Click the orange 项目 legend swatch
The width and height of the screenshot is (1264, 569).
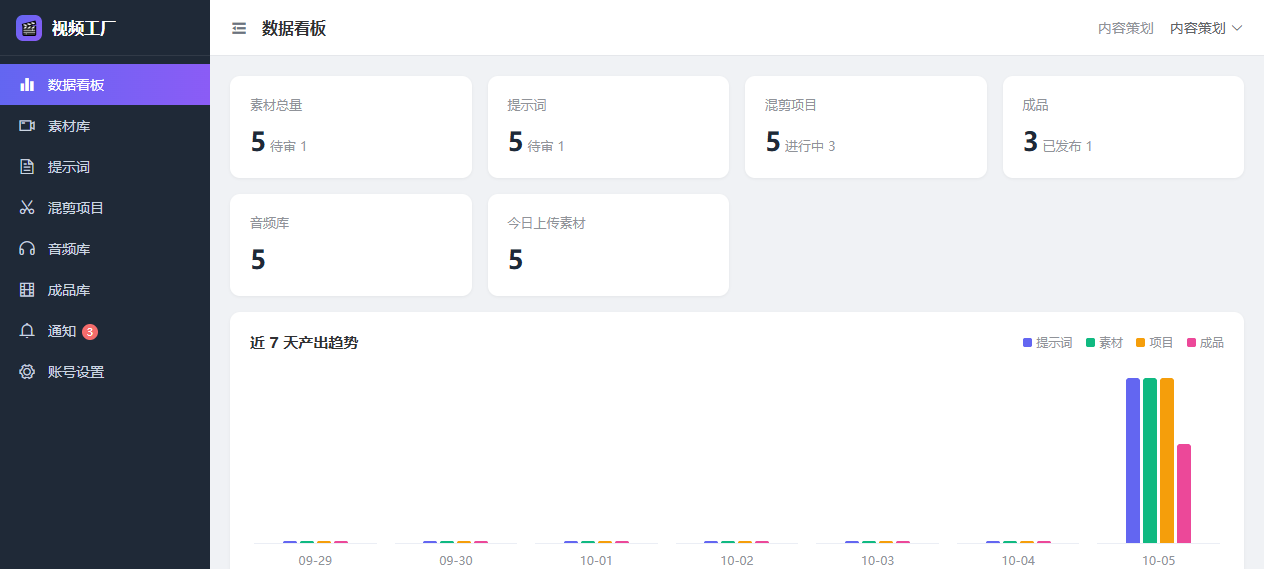1141,343
